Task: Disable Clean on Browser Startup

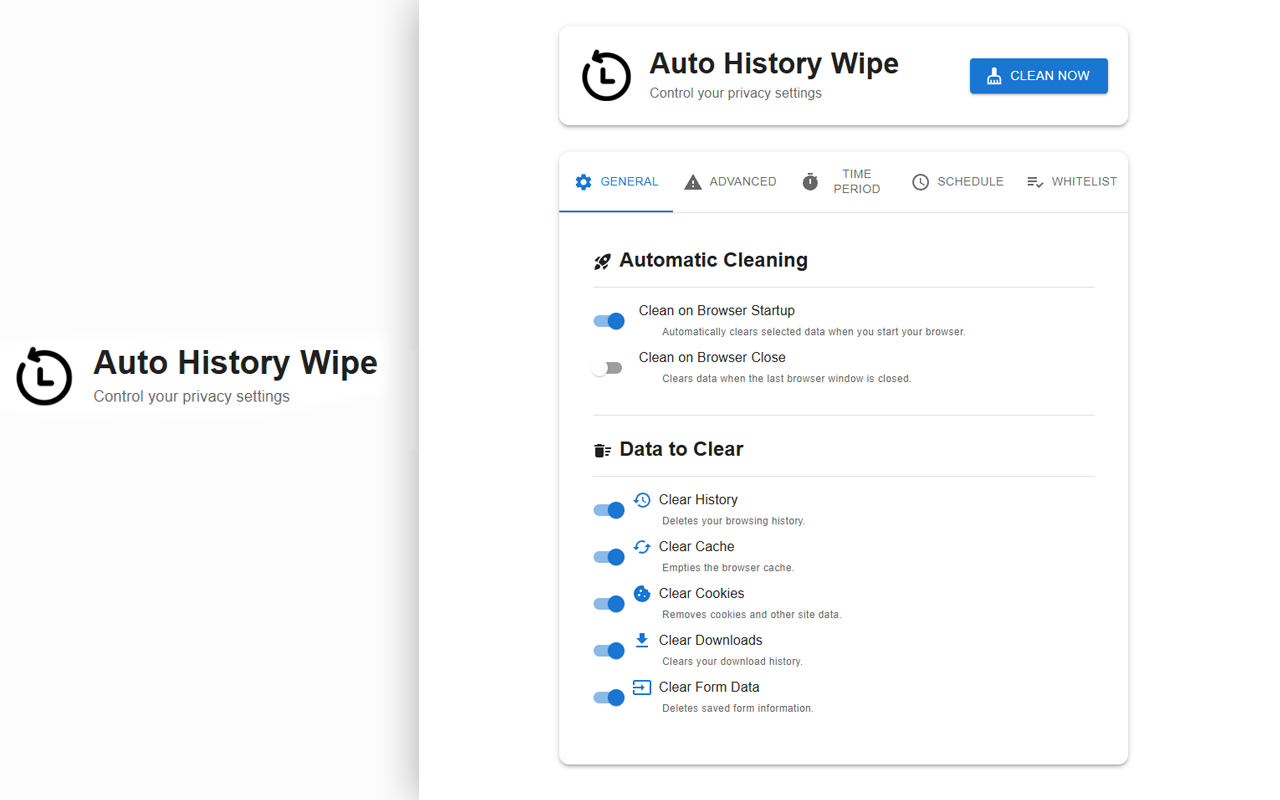Action: point(608,321)
